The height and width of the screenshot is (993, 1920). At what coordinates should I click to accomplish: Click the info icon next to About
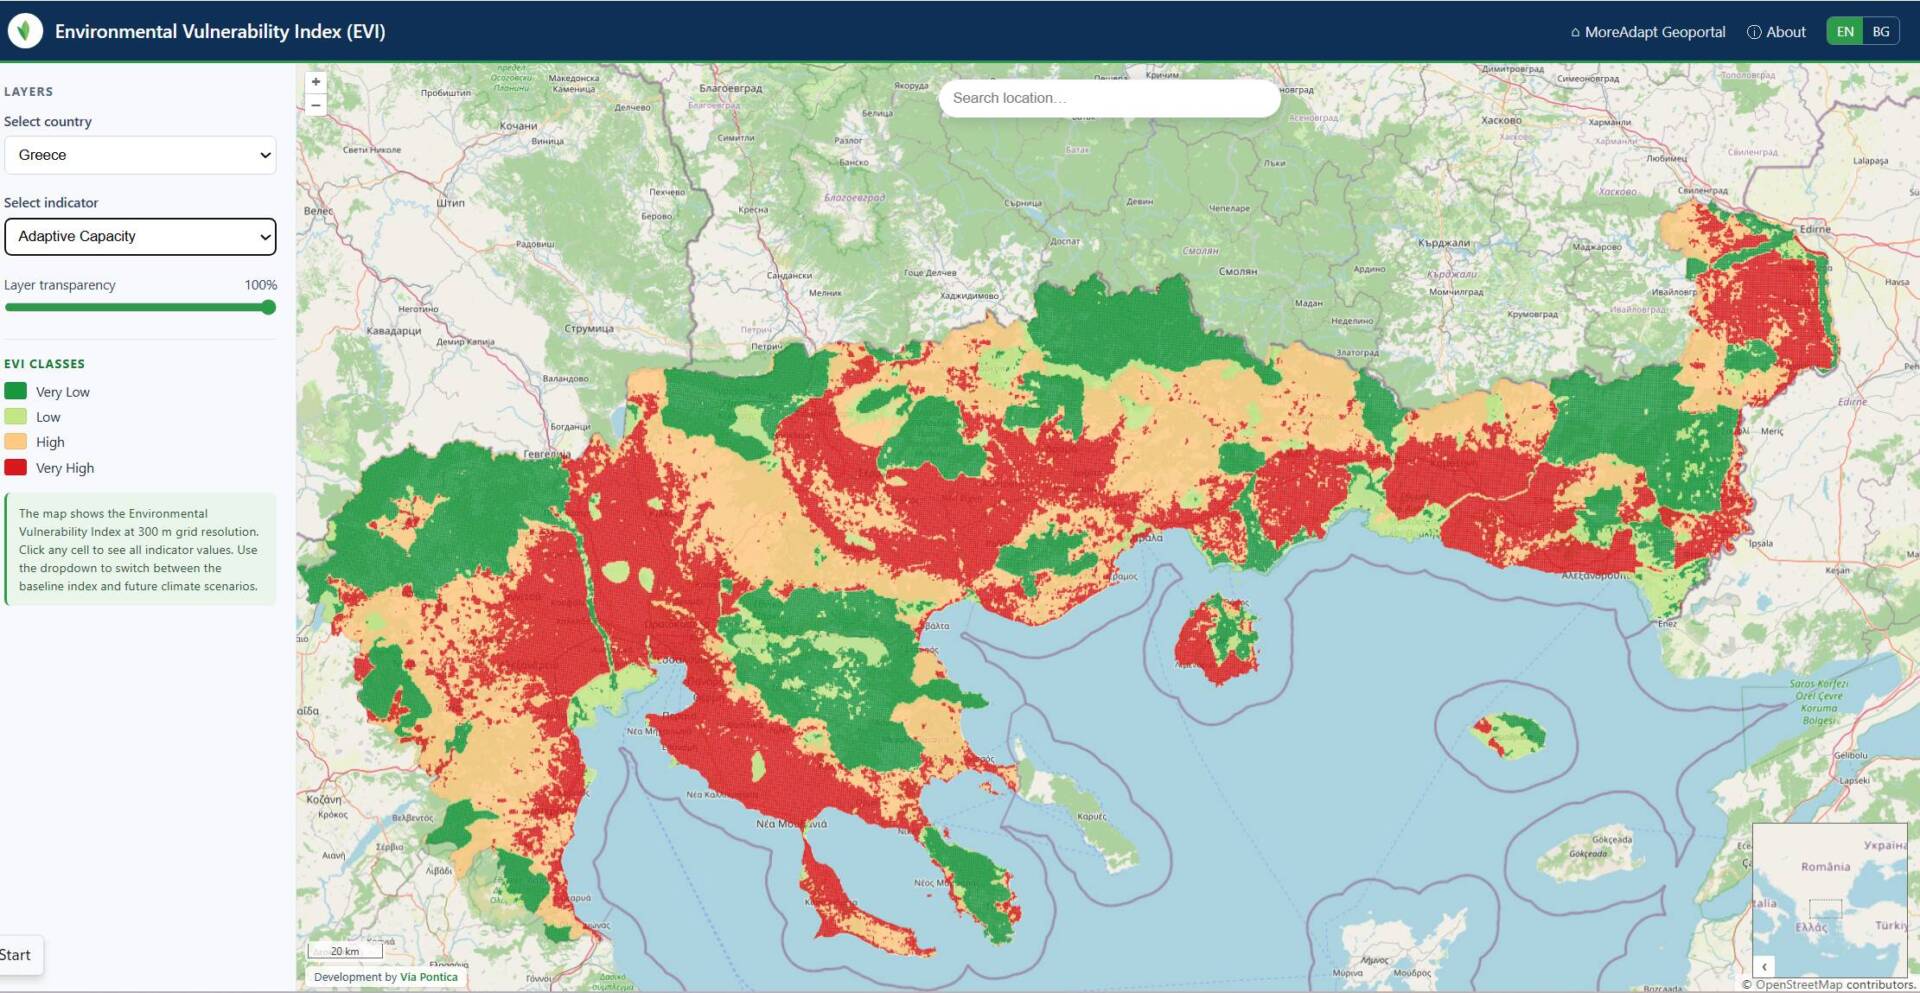[1753, 32]
